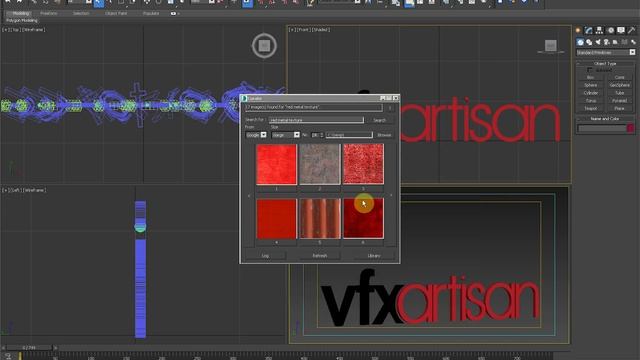Viewport: 640px width, 360px height.
Task: Go to previous results page arrow in dialog
Action: (249, 196)
